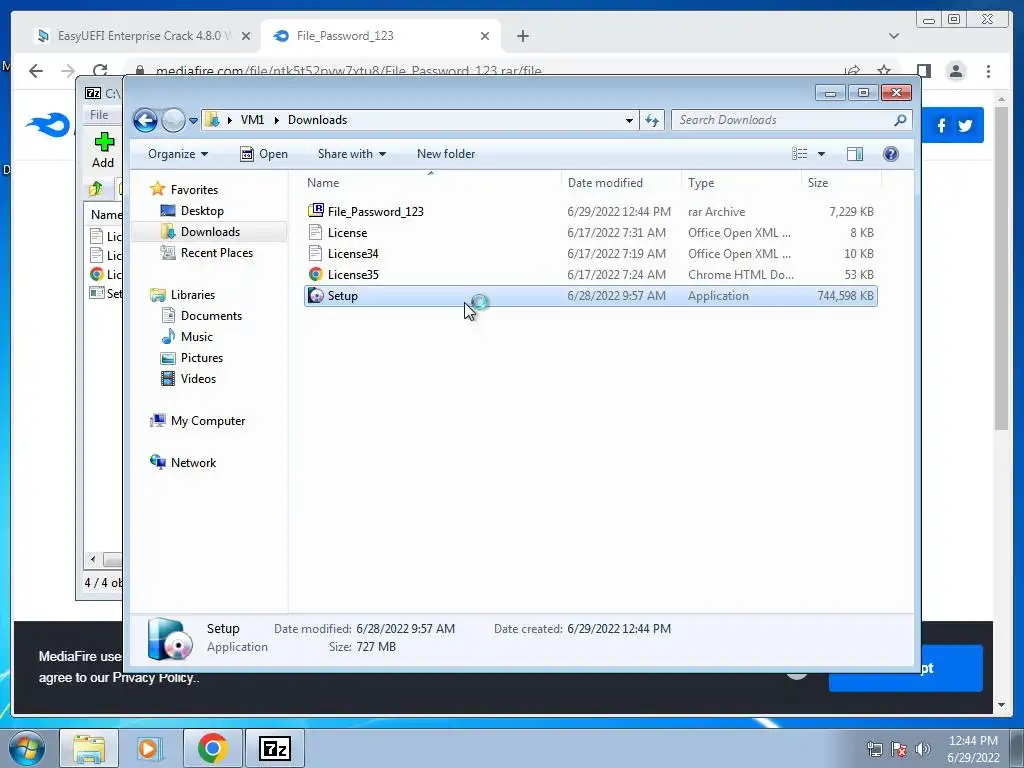
Task: Click Chrome's back navigation arrow
Action: click(x=36, y=71)
